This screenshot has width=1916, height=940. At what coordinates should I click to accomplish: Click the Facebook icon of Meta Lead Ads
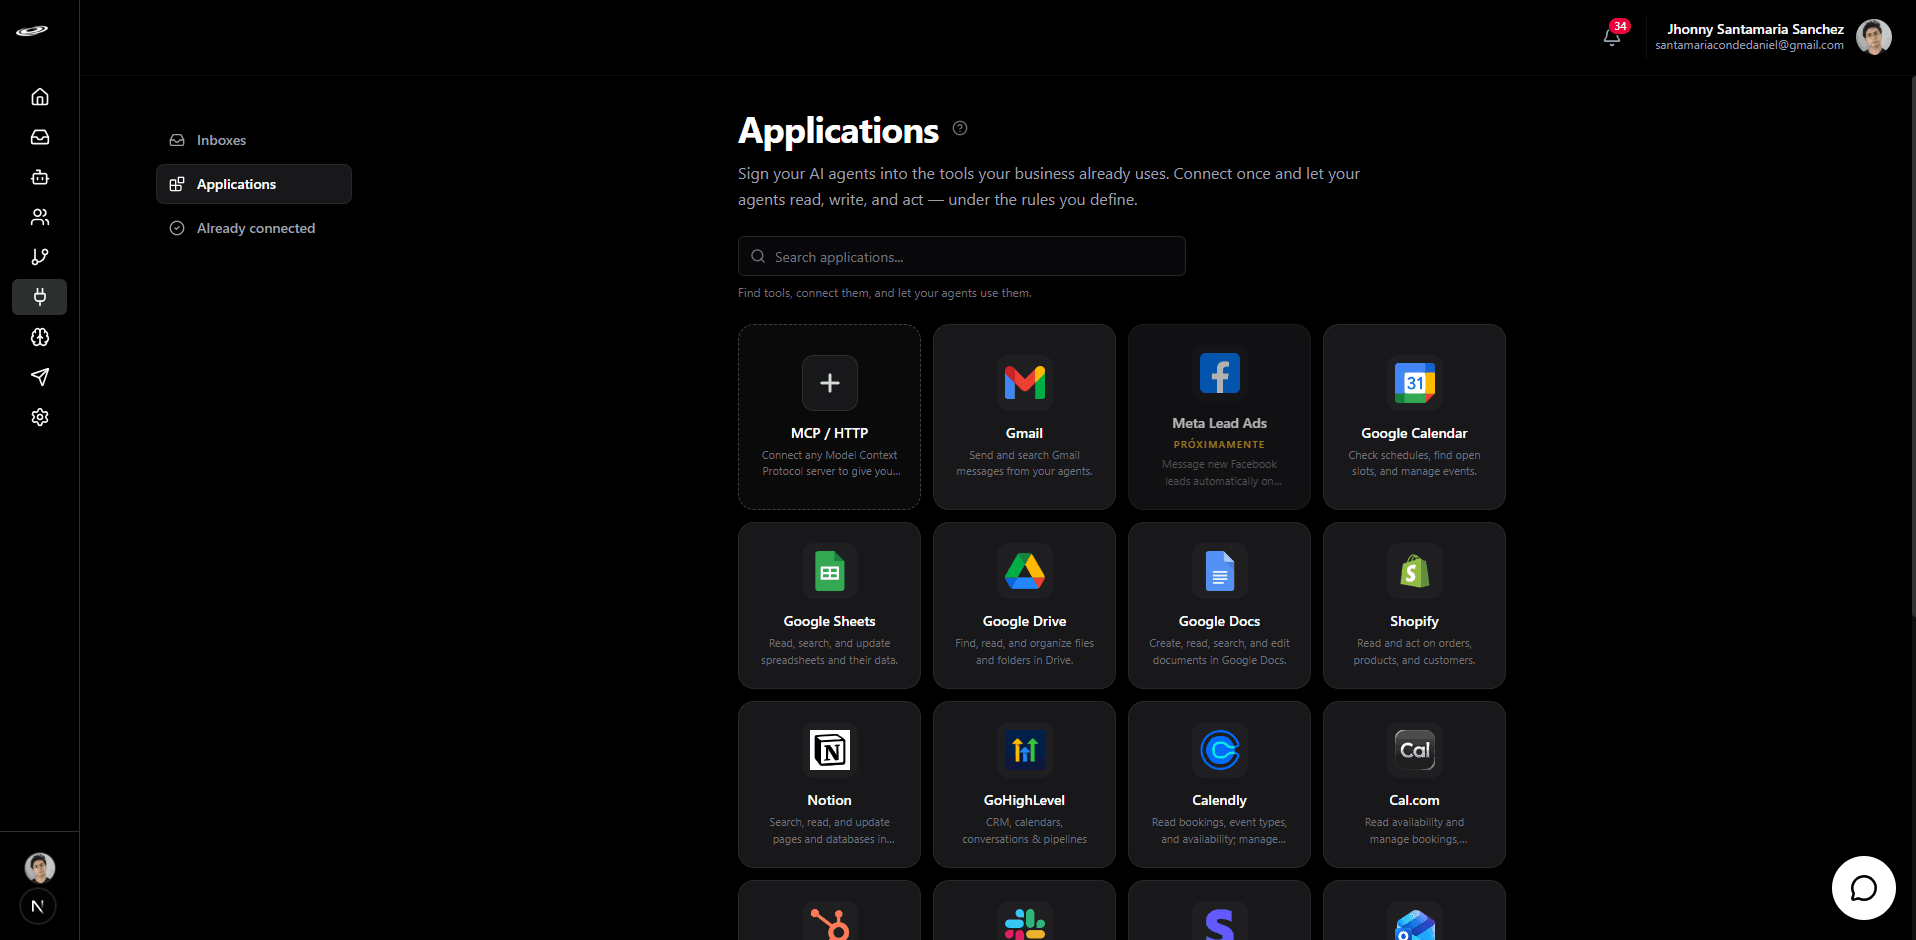[1220, 374]
